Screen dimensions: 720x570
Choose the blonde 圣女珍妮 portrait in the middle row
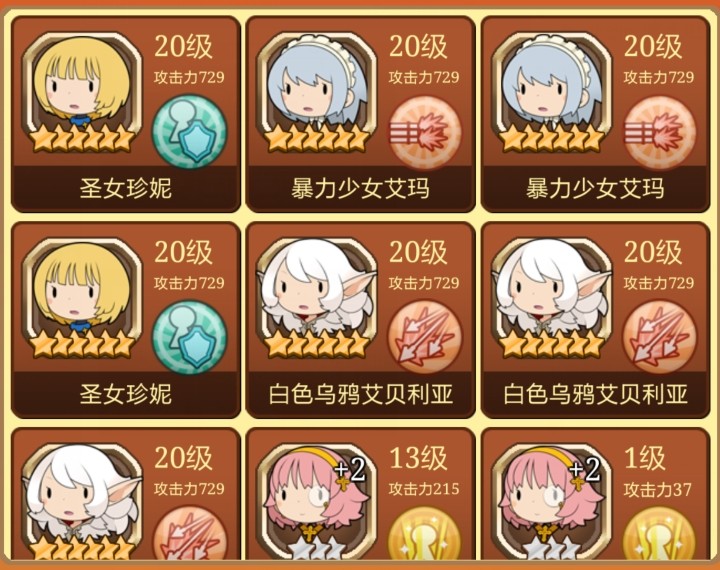pyautogui.click(x=82, y=298)
